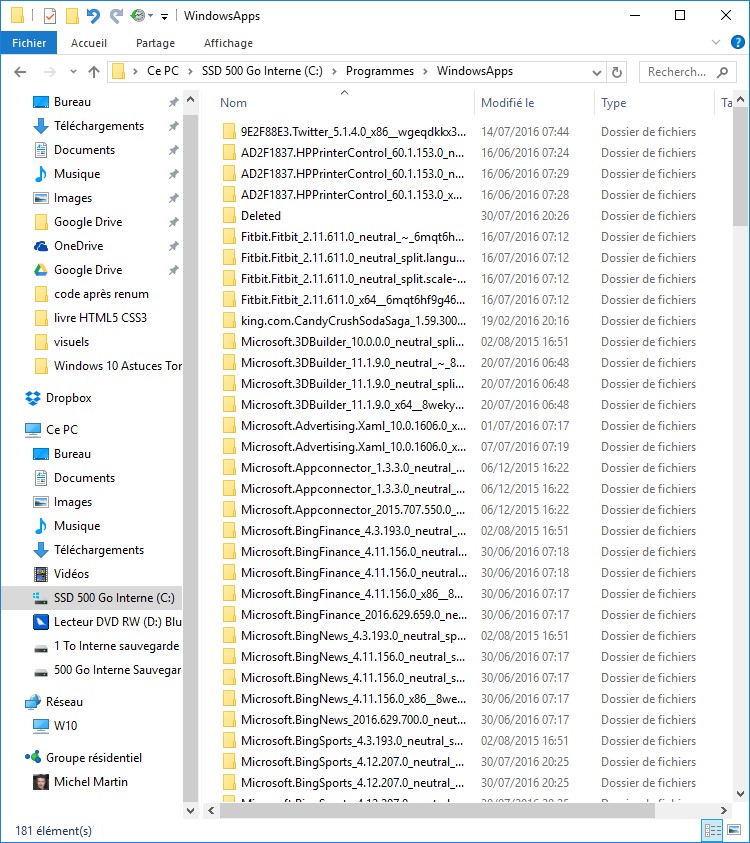Open OneDrive in navigation pane
Screen dimensions: 750x843
pyautogui.click(x=78, y=246)
